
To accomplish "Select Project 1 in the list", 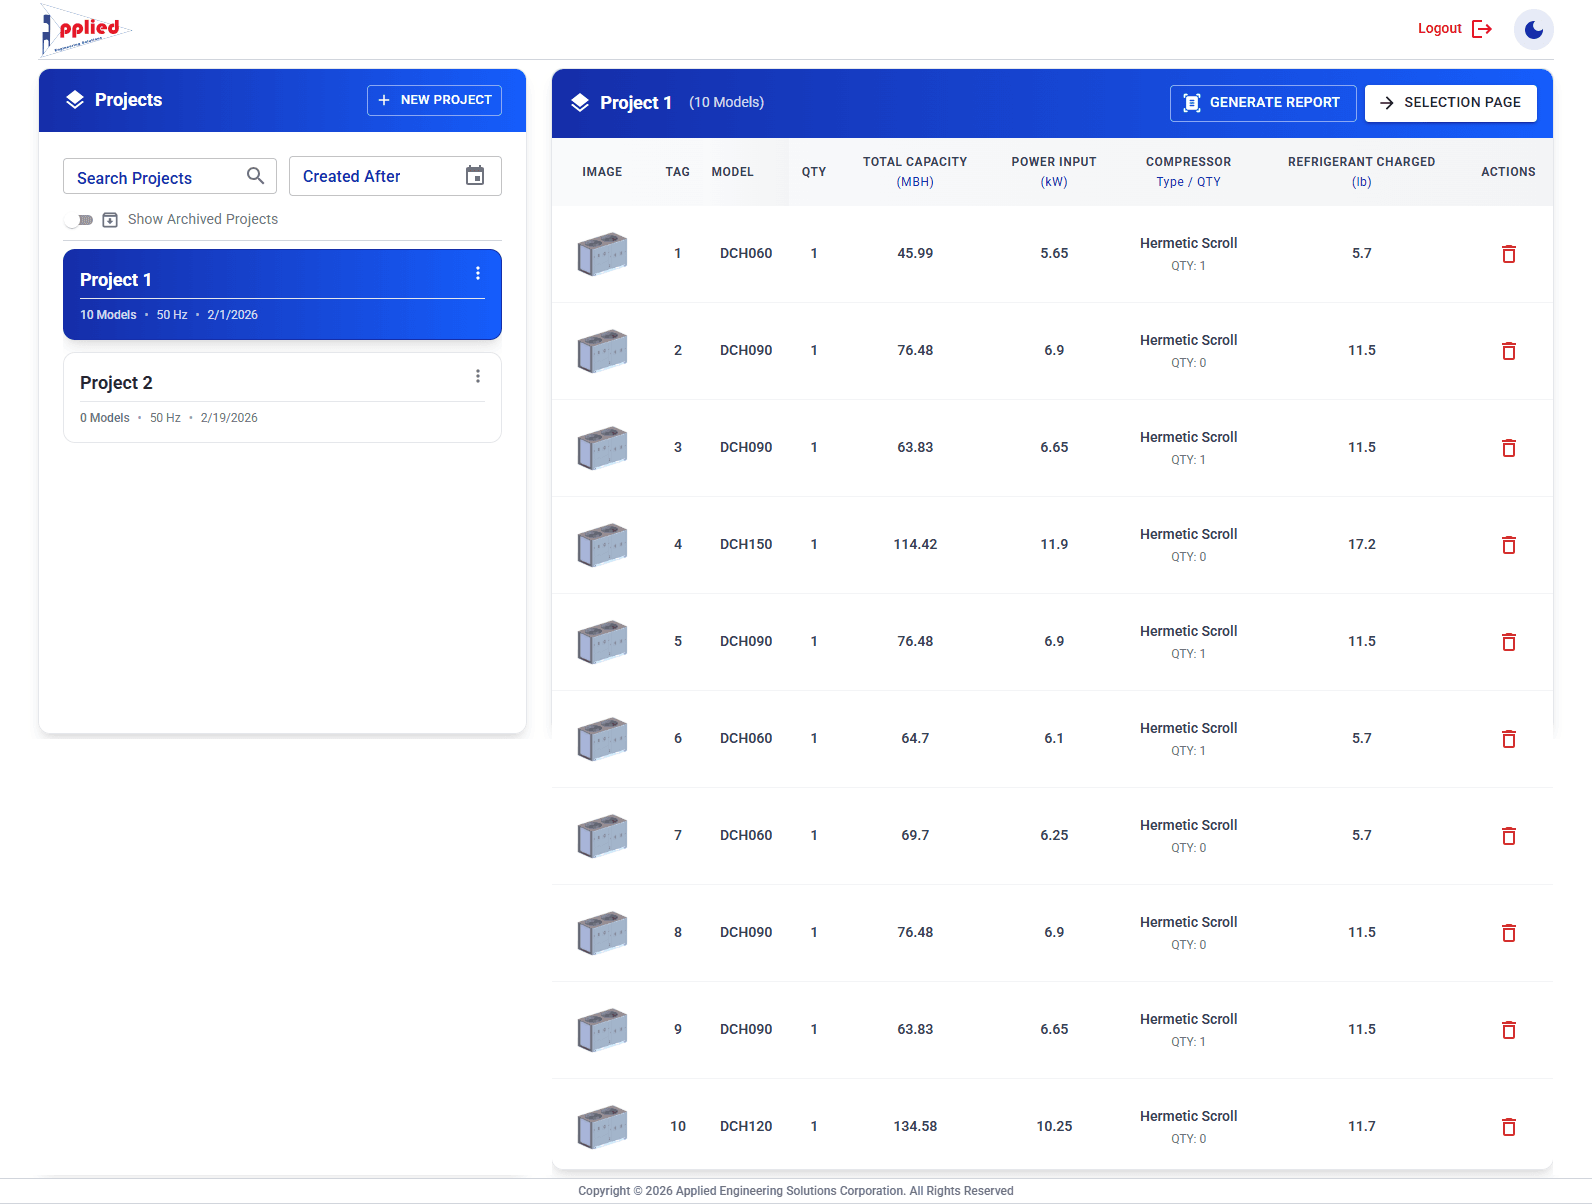I will tap(282, 294).
